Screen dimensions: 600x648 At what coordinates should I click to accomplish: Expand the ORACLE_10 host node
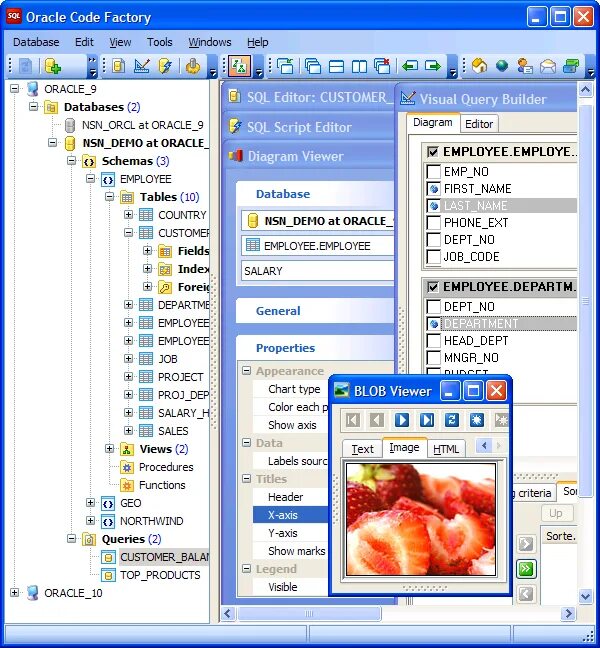(x=14, y=593)
